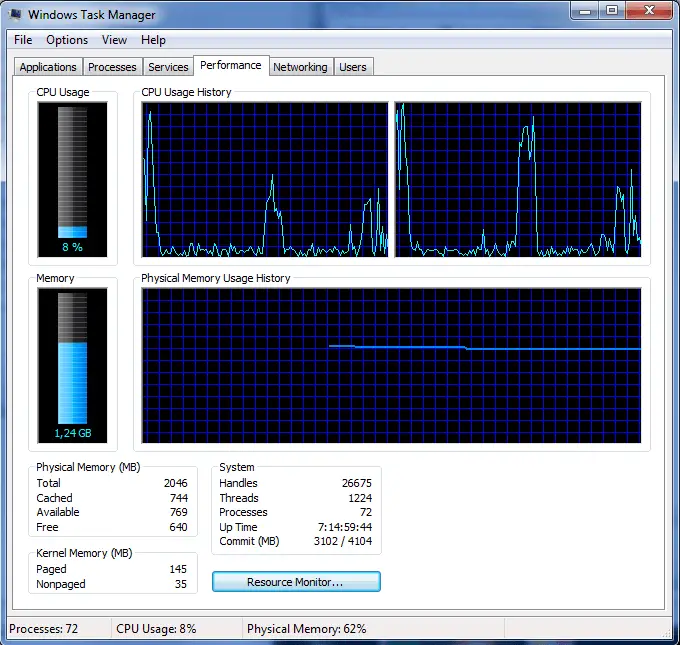Image resolution: width=680 pixels, height=645 pixels.
Task: Click the Kernel Memory (MB) group label
Action: click(84, 553)
